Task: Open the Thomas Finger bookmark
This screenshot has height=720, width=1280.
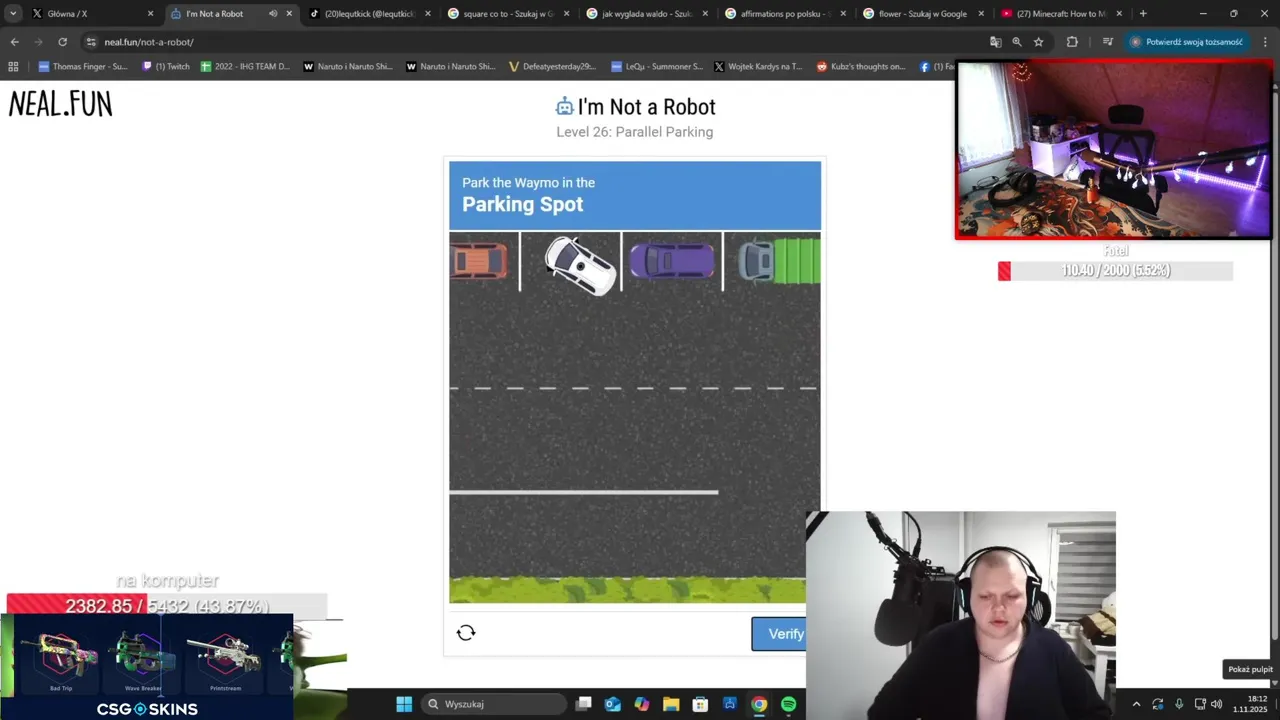Action: tap(82, 67)
